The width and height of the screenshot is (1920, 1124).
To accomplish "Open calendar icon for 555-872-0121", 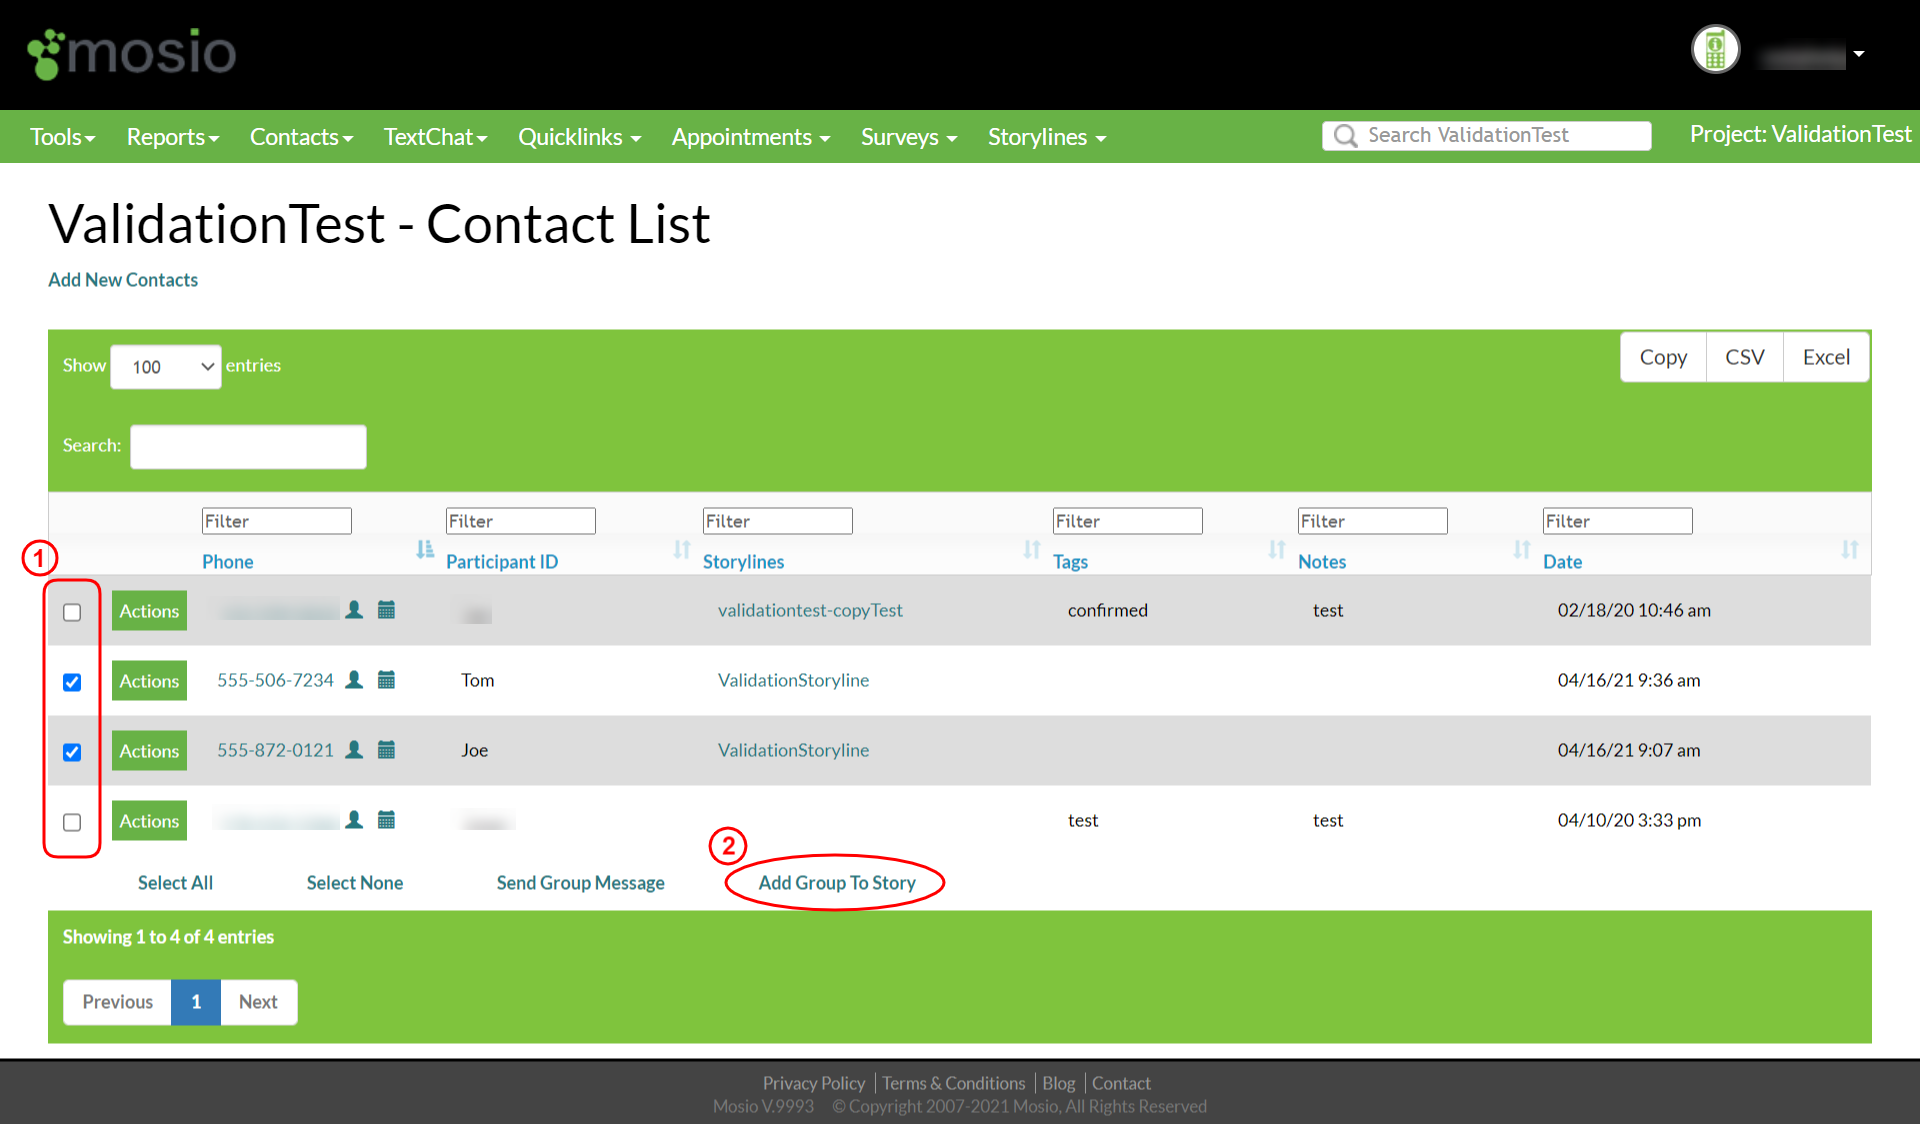I will coord(386,750).
